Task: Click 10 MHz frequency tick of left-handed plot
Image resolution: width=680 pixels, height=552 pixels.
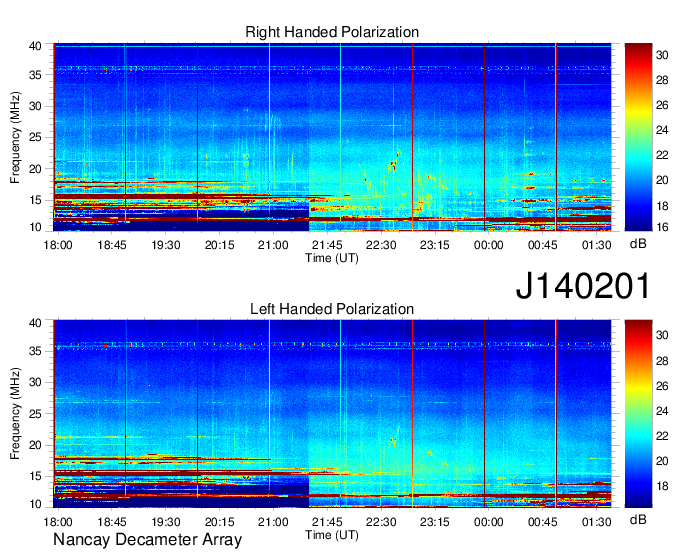Action: (x=36, y=504)
